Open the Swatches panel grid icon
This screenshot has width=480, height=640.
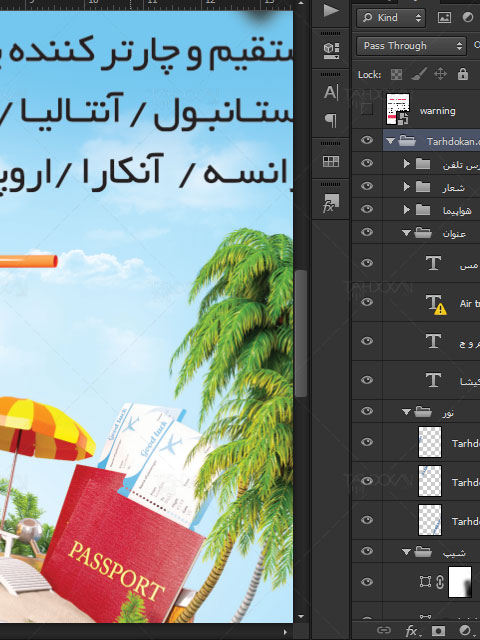point(331,161)
